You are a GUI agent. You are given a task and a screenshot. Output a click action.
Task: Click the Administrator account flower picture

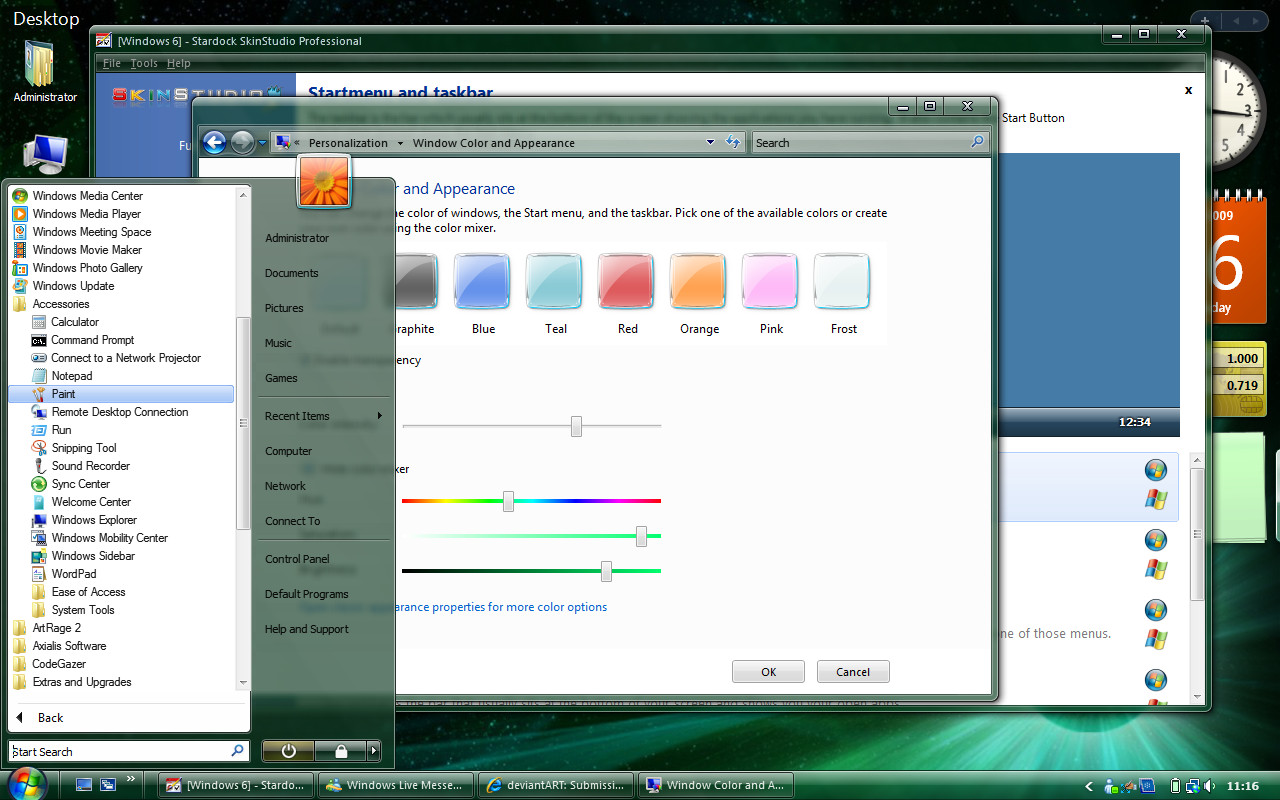point(322,182)
